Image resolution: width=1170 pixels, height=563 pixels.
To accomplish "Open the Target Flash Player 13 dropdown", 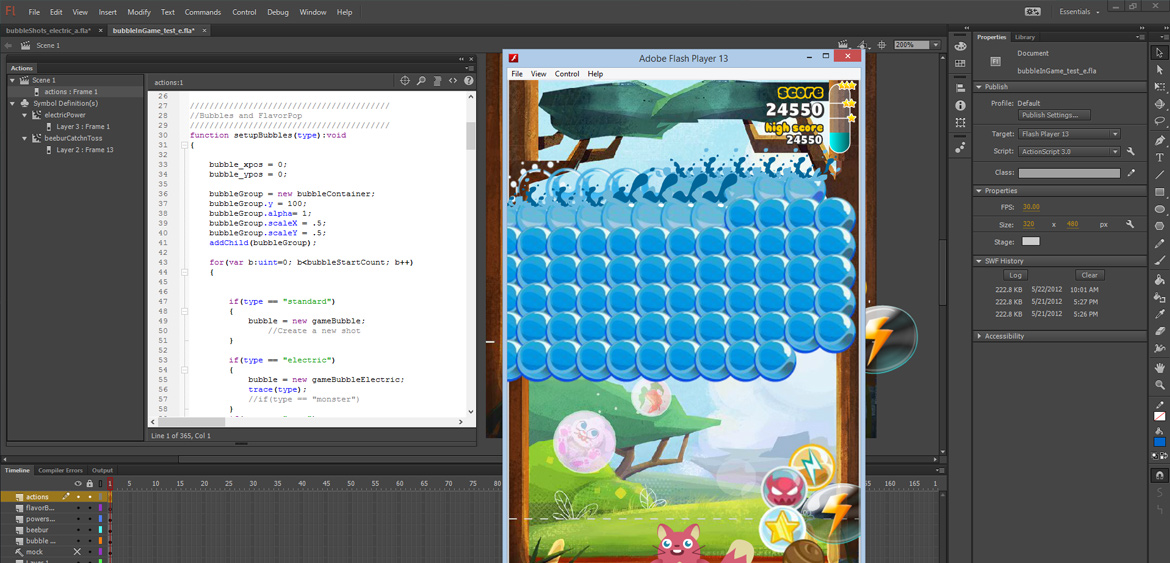I will tap(1068, 134).
